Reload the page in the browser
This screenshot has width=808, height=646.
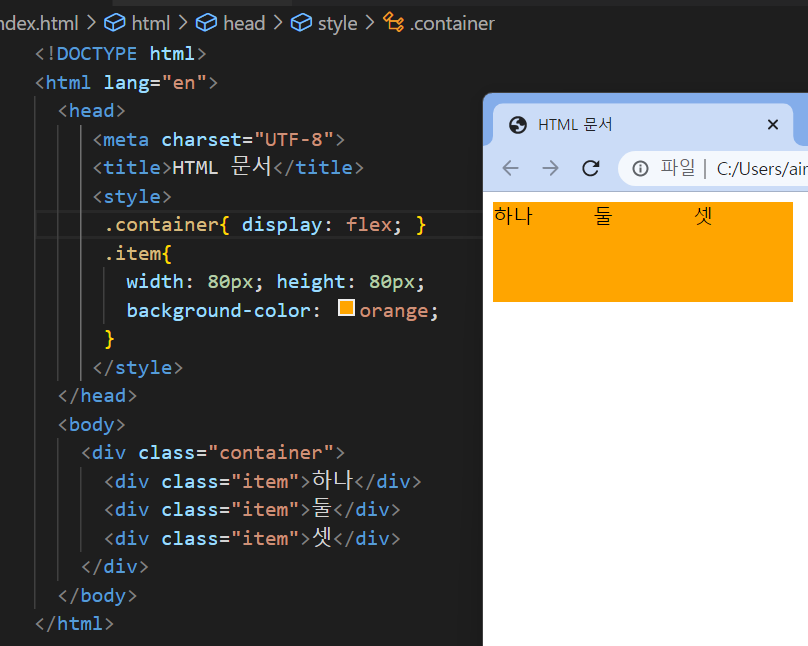click(591, 168)
